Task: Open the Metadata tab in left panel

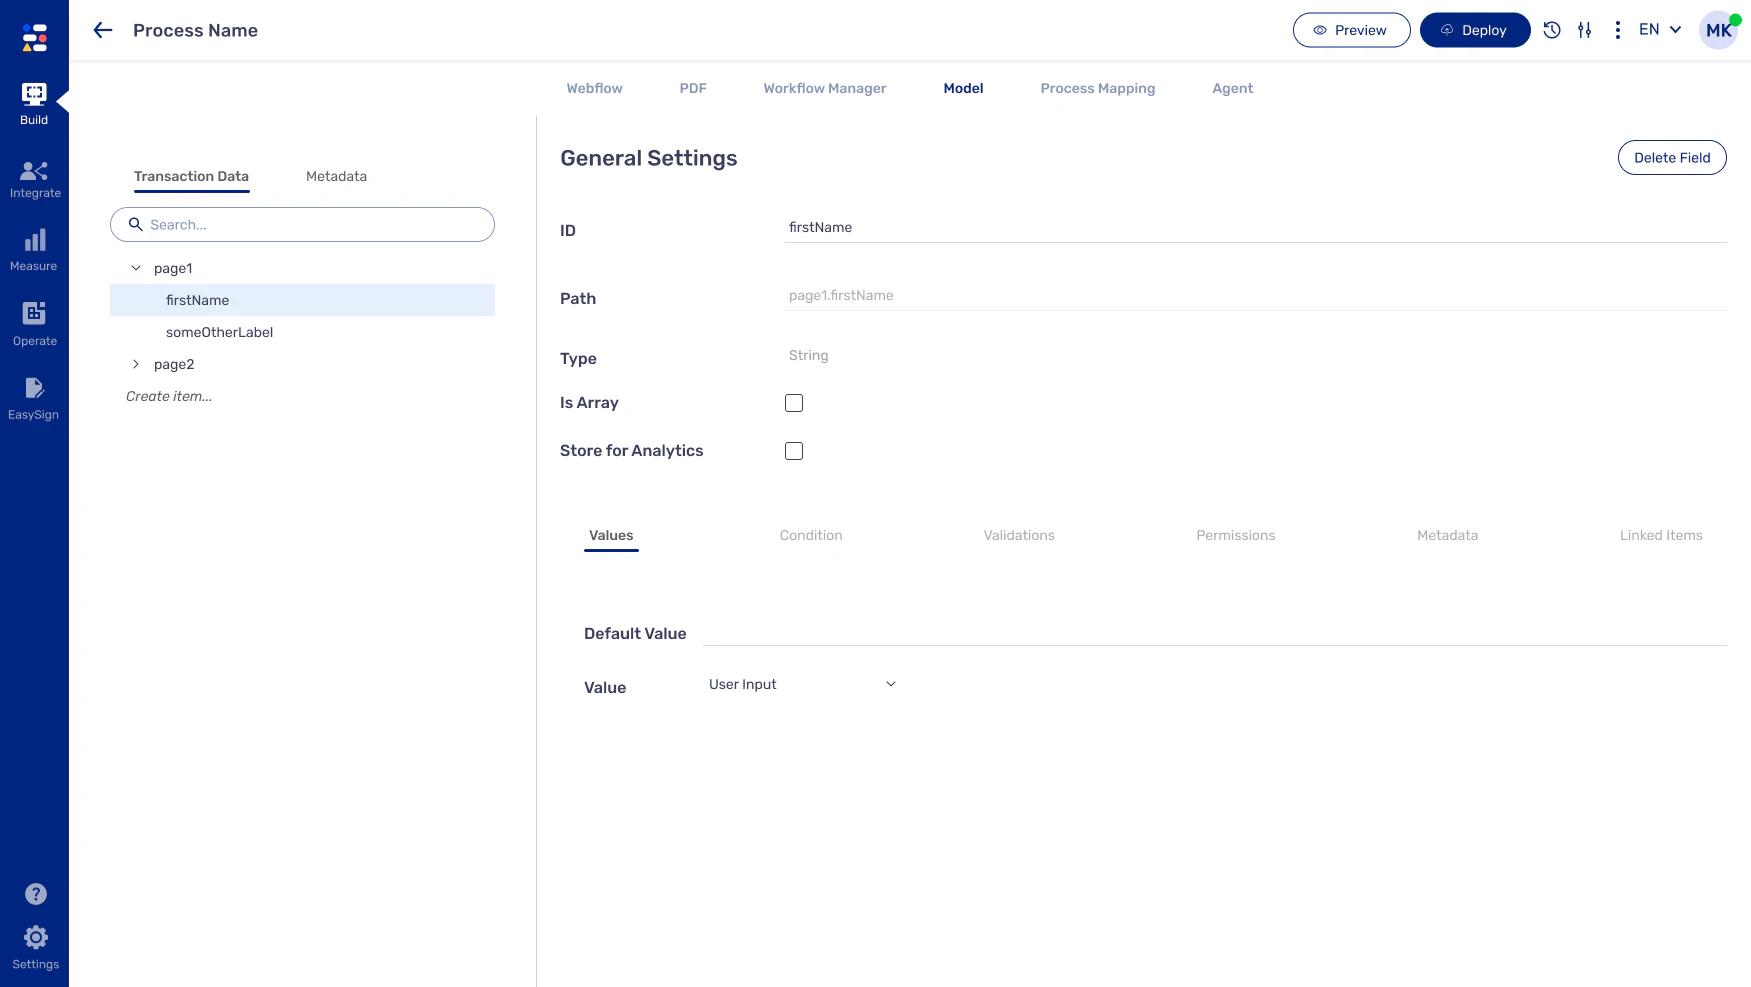Action: (336, 176)
